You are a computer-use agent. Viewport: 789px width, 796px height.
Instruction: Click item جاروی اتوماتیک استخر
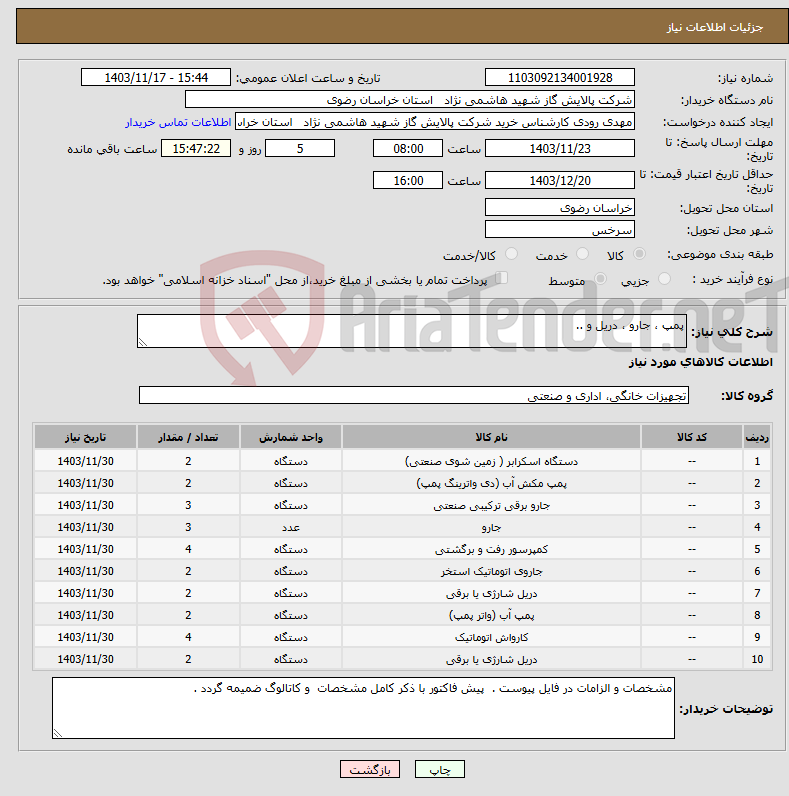point(491,571)
